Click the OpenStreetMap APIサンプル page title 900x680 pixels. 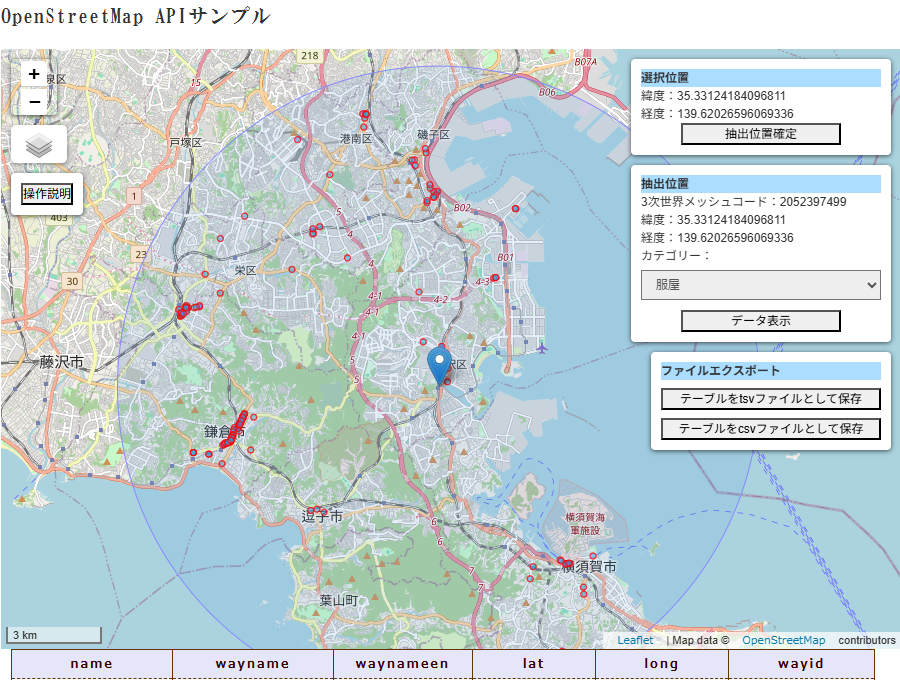point(135,16)
